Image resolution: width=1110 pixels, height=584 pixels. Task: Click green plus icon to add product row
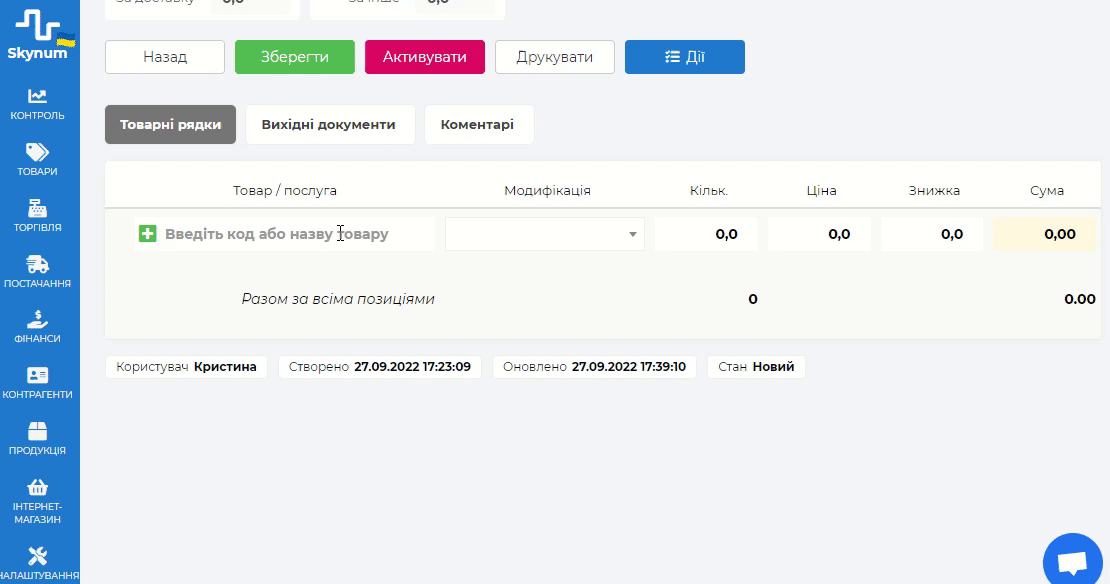[x=147, y=234]
